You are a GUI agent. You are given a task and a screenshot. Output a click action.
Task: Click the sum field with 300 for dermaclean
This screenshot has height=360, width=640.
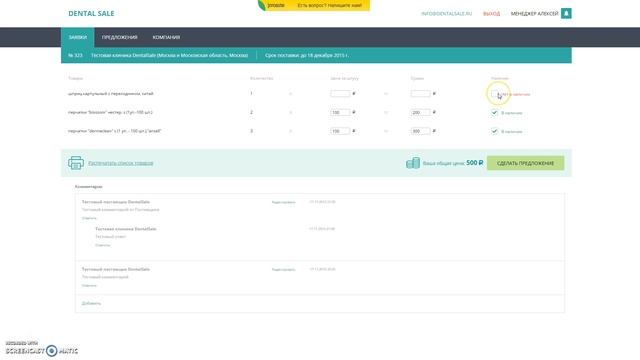pyautogui.click(x=420, y=131)
